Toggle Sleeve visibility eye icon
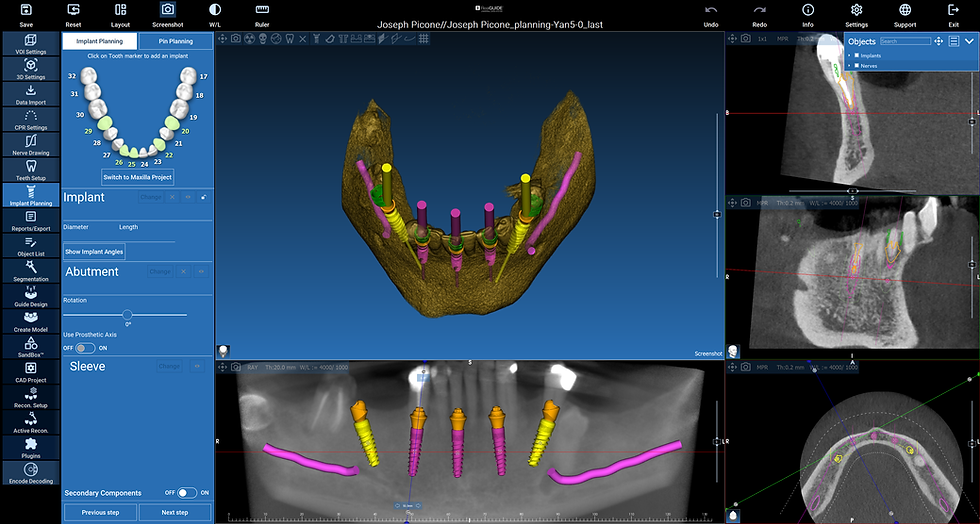Image resolution: width=980 pixels, height=524 pixels. click(198, 366)
